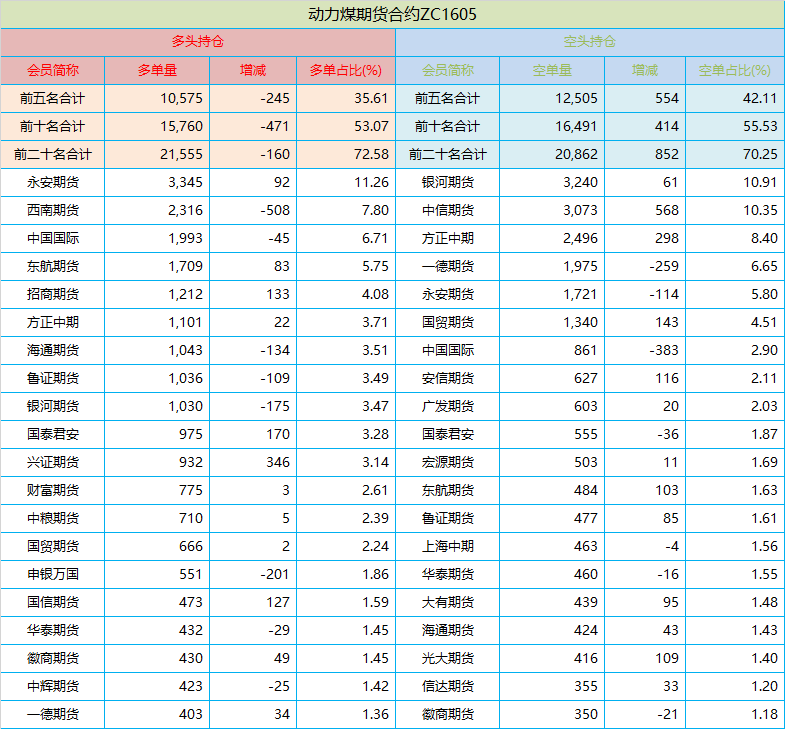Click the 多单量 column header
This screenshot has width=785, height=729.
point(157,70)
